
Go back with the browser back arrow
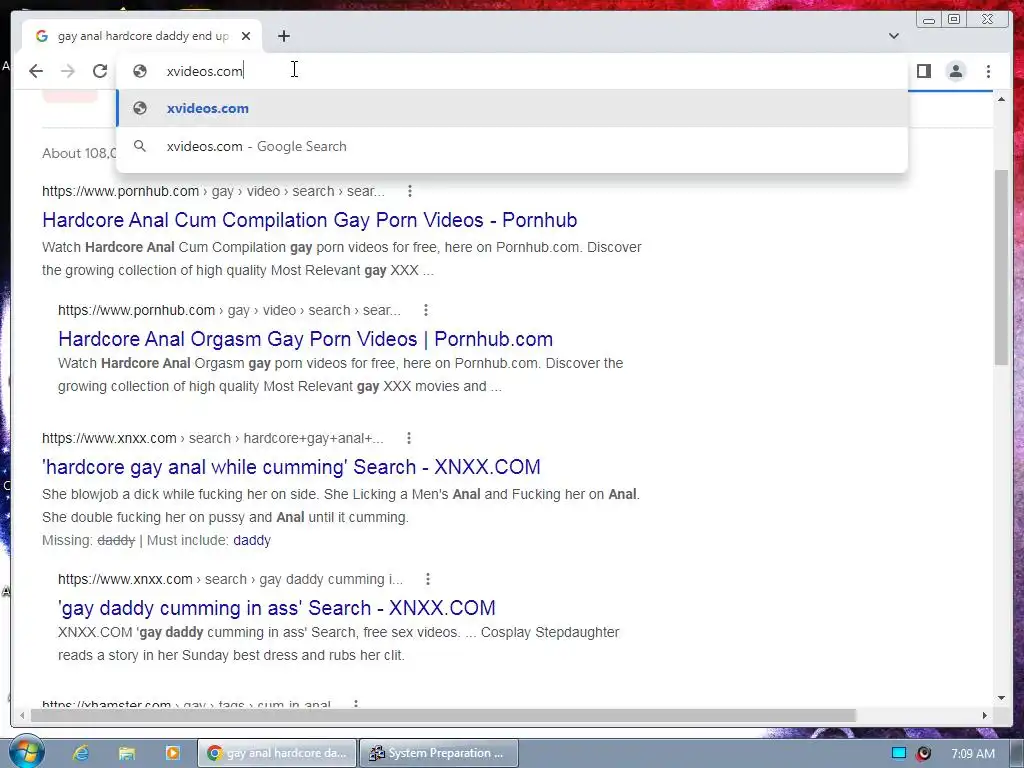pyautogui.click(x=36, y=71)
